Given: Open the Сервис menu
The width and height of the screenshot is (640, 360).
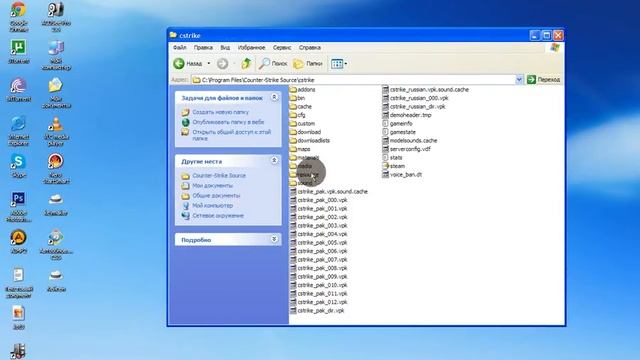Looking at the screenshot, I should pos(282,48).
